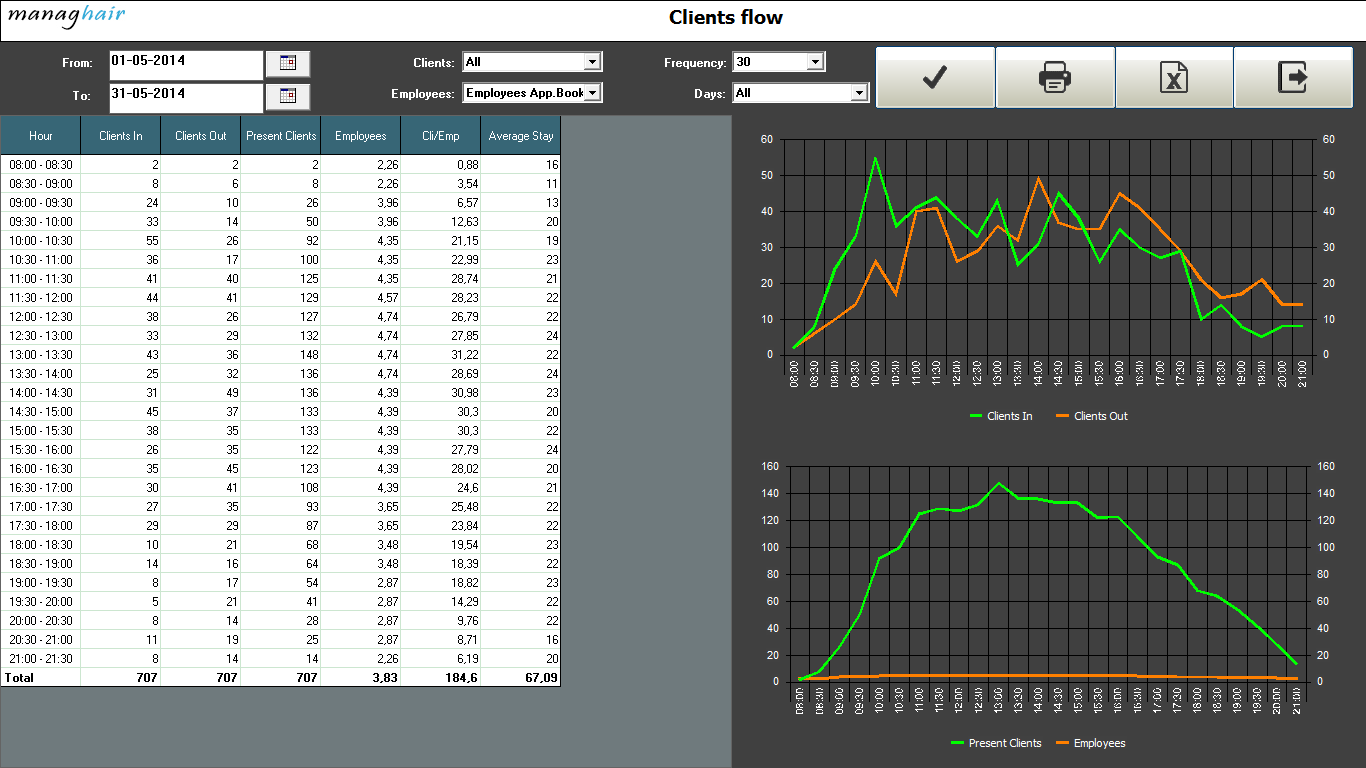The height and width of the screenshot is (768, 1366).
Task: Select the 13:00 - 13:30 table row
Action: [x=280, y=354]
